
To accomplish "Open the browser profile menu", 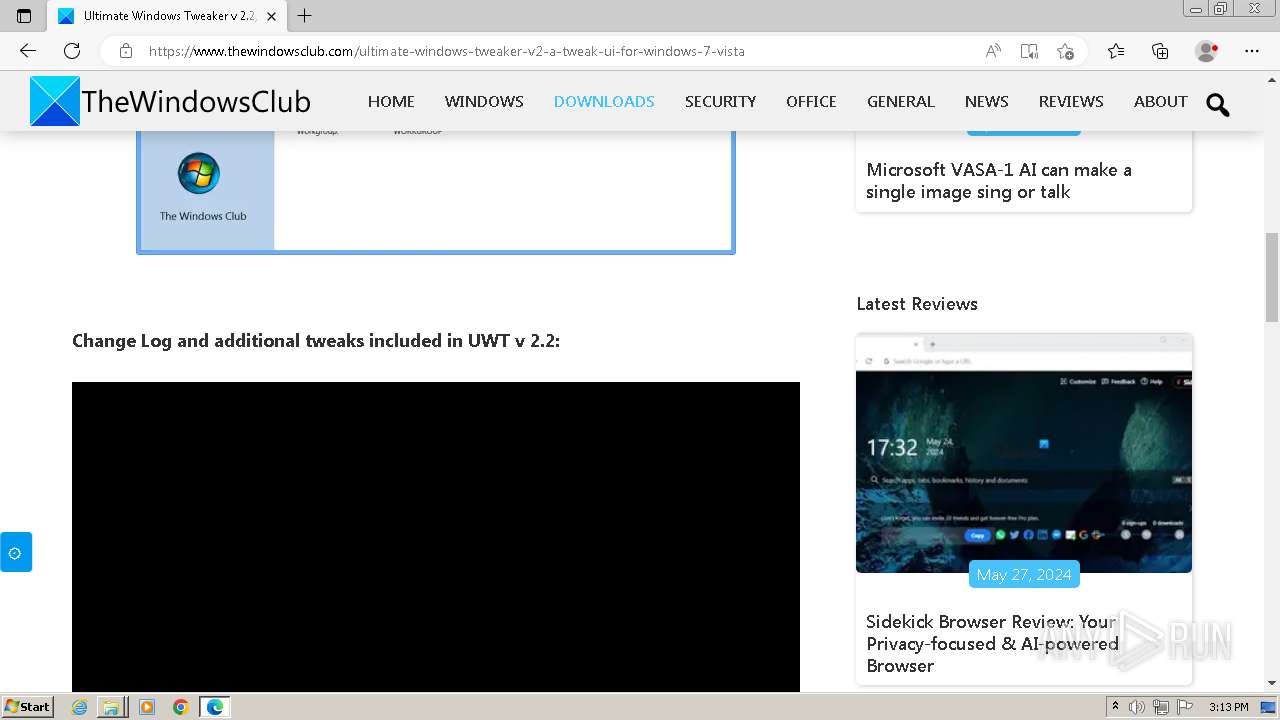I will 1207,51.
